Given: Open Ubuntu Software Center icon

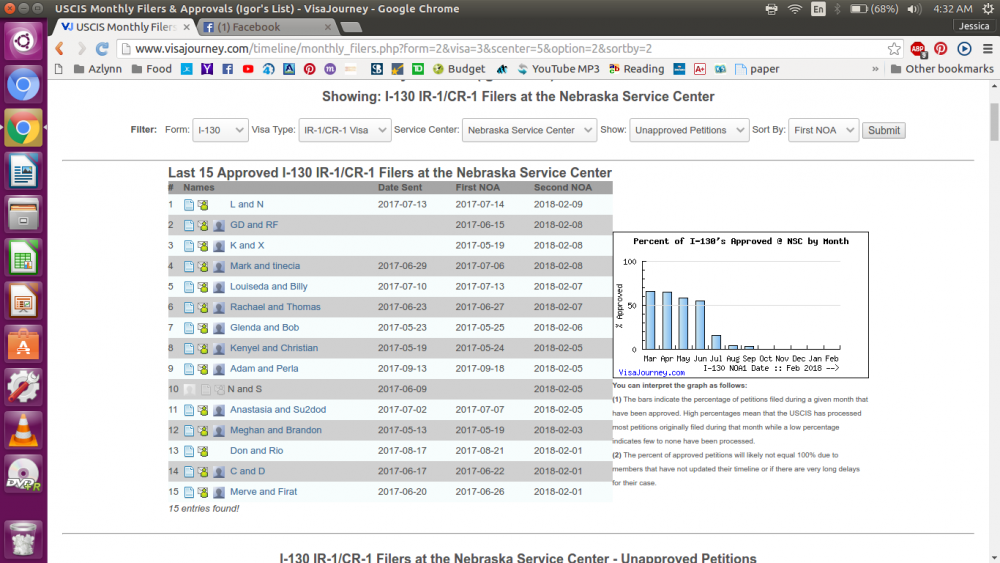Looking at the screenshot, I should [23, 344].
